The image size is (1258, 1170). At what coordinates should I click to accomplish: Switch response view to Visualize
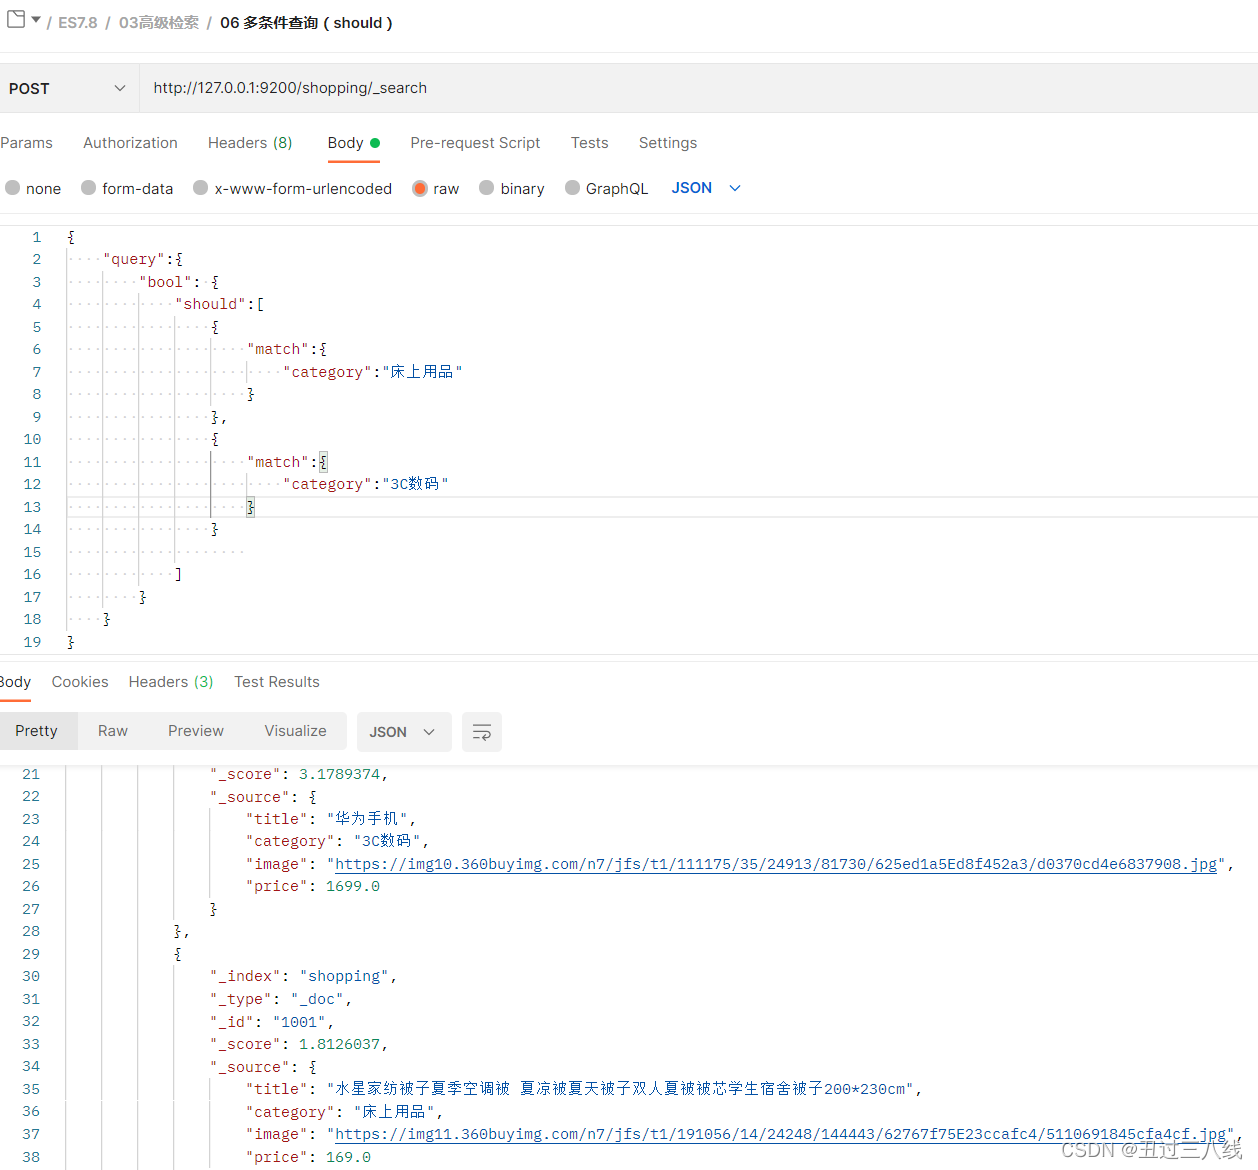295,731
